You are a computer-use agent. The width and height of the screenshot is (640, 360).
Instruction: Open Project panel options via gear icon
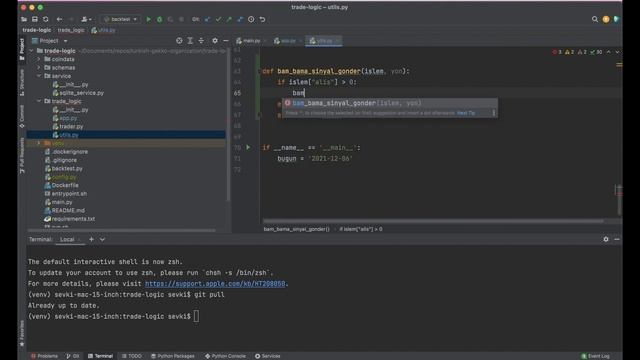pyautogui.click(x=215, y=40)
